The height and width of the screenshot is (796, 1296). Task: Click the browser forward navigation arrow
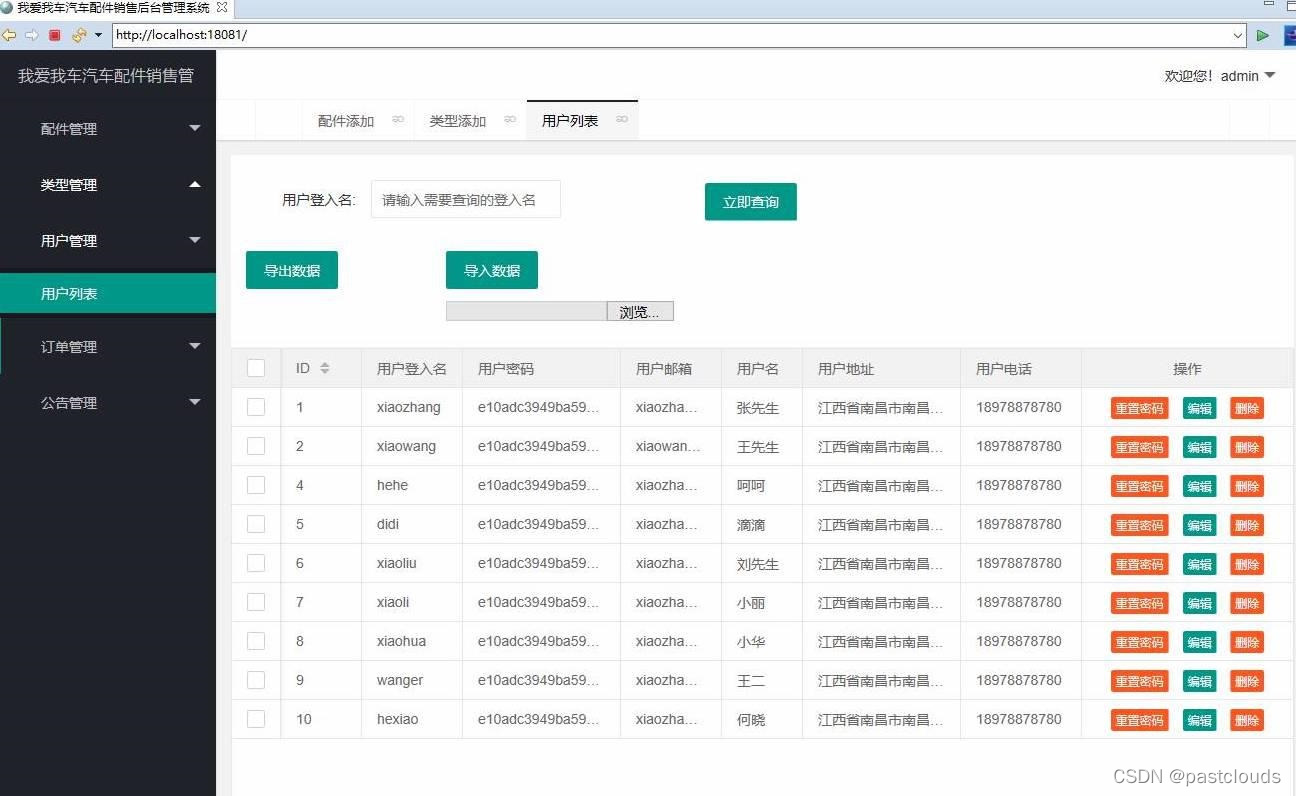click(31, 33)
